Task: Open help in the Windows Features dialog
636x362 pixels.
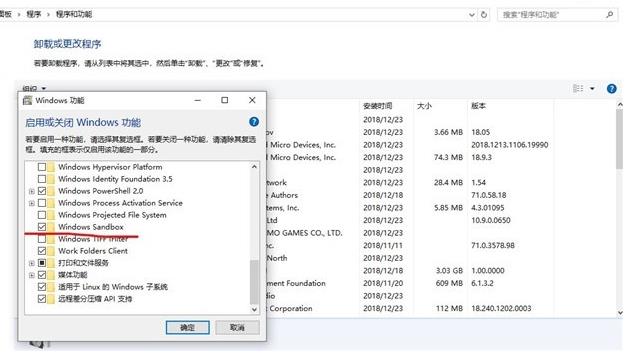Action: click(x=254, y=122)
